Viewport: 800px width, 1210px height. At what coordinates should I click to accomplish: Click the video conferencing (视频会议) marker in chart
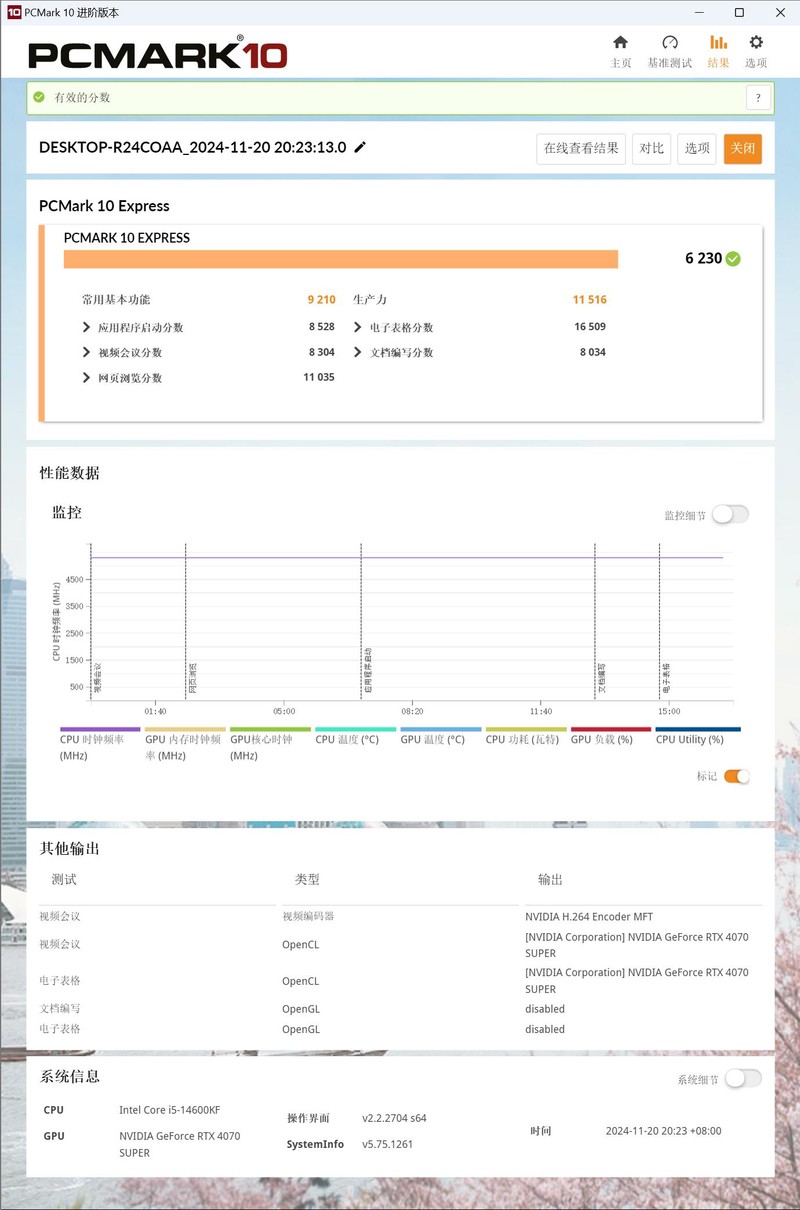tap(97, 678)
